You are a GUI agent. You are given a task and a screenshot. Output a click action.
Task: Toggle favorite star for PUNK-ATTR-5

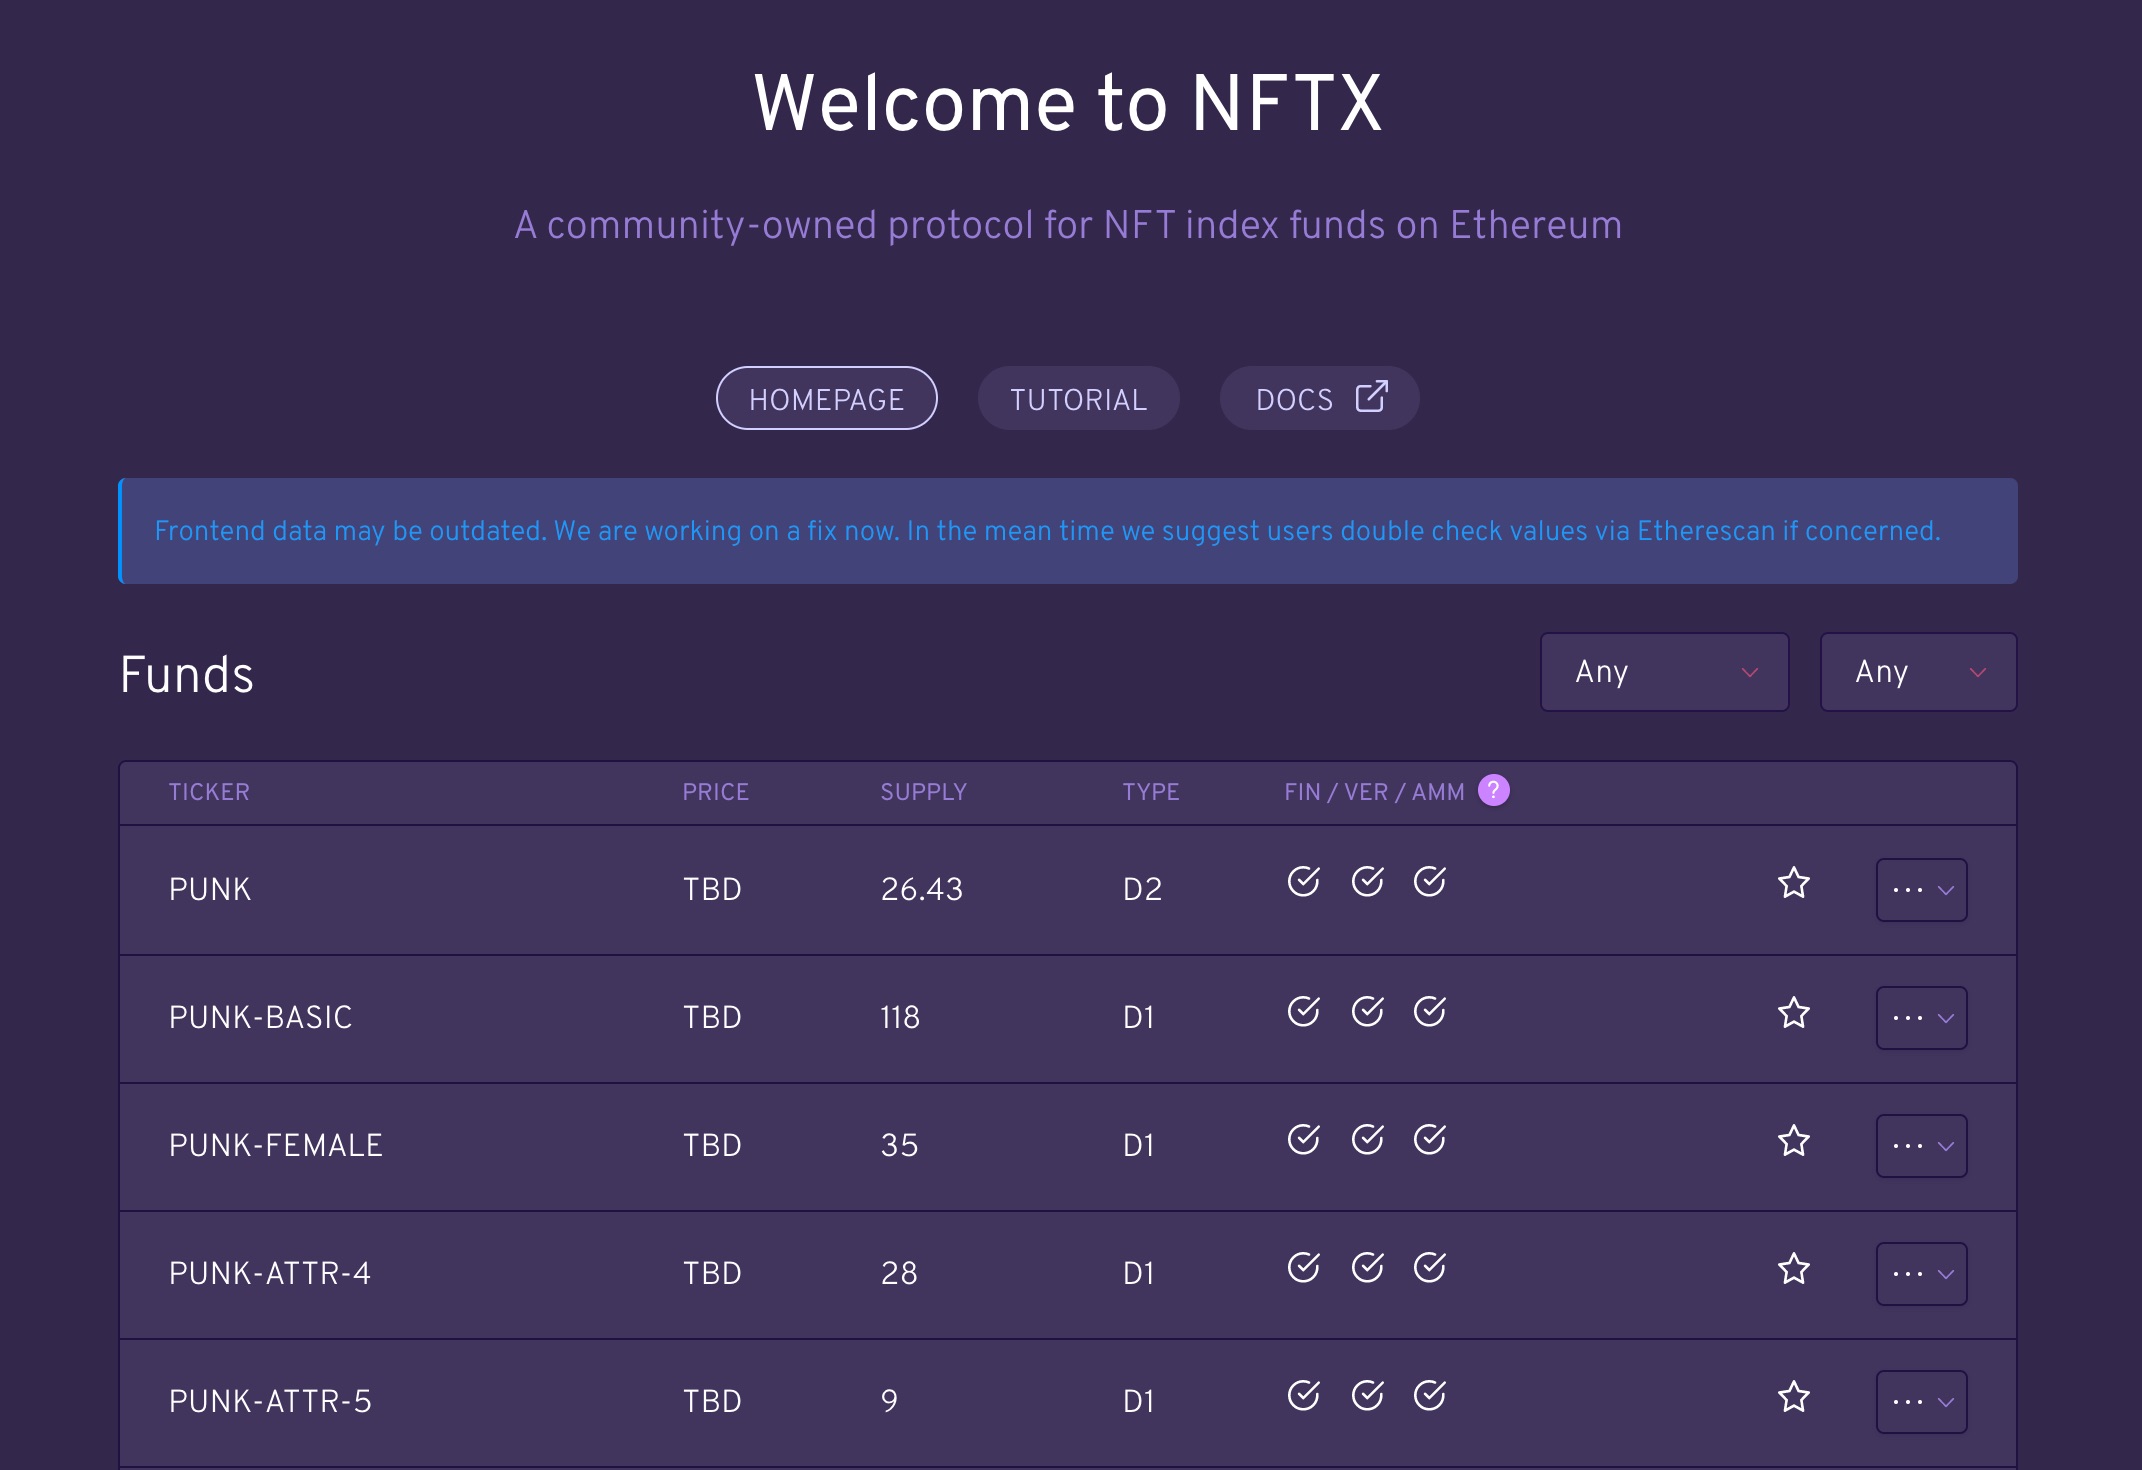coord(1793,1397)
